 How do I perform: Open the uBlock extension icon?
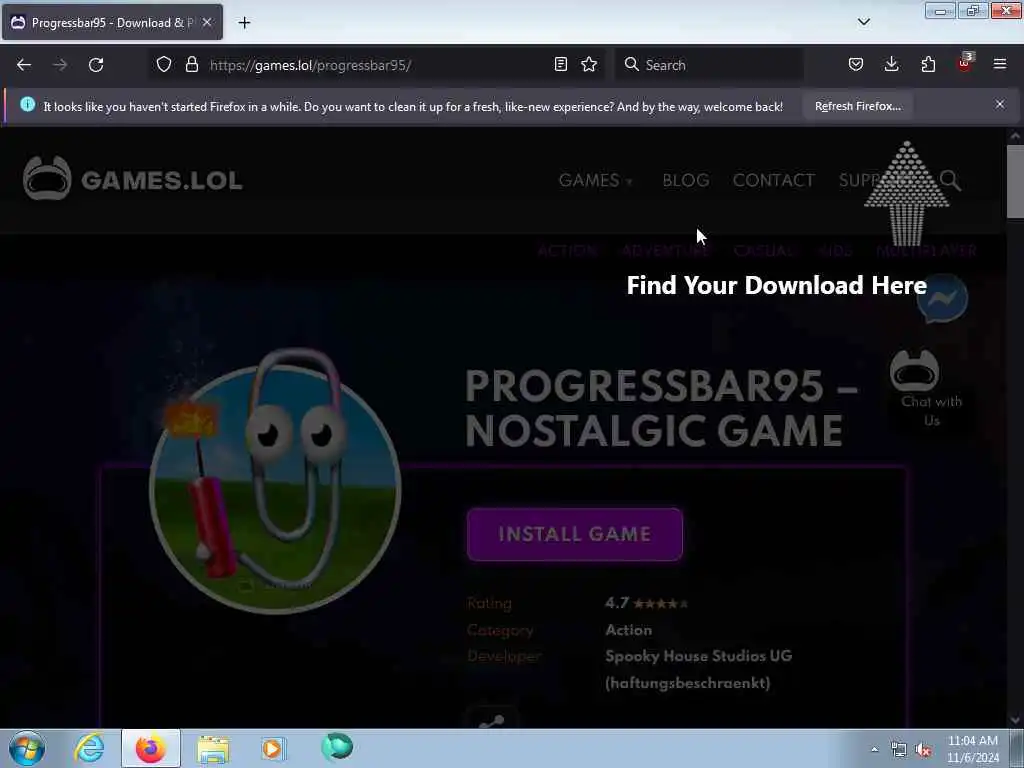click(x=965, y=63)
